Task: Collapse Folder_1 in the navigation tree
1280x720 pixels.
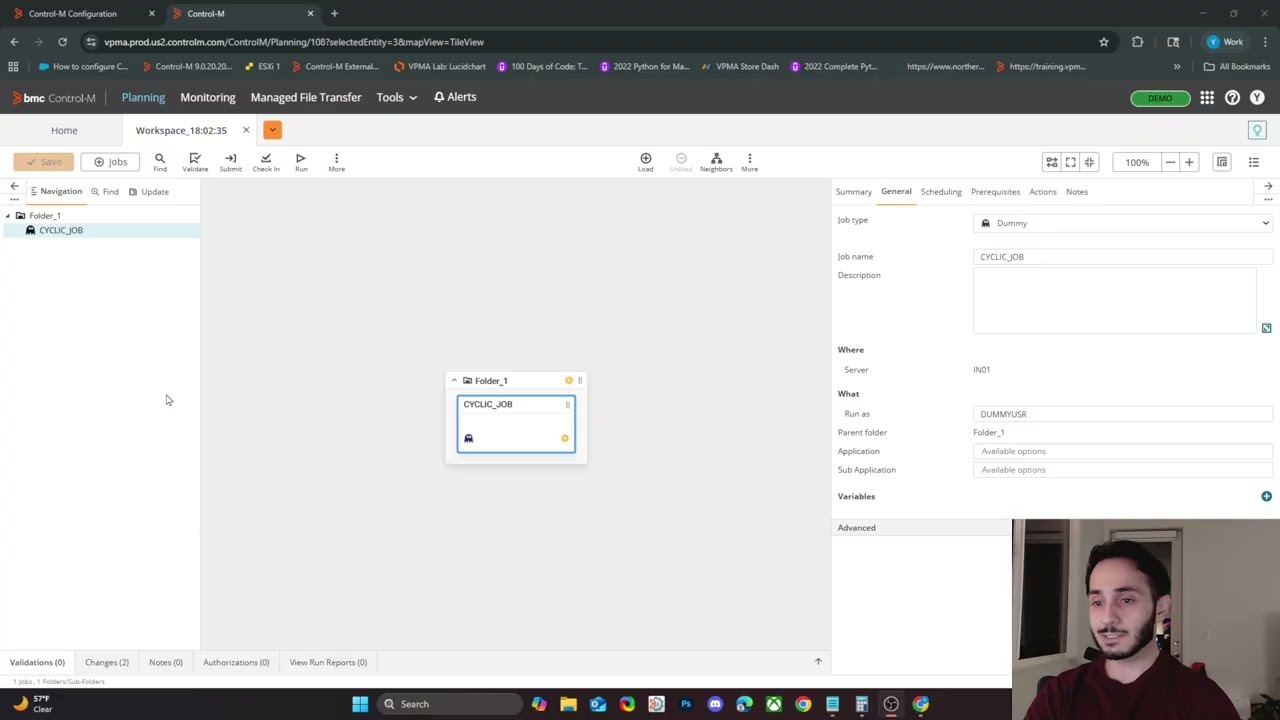Action: tap(8, 216)
